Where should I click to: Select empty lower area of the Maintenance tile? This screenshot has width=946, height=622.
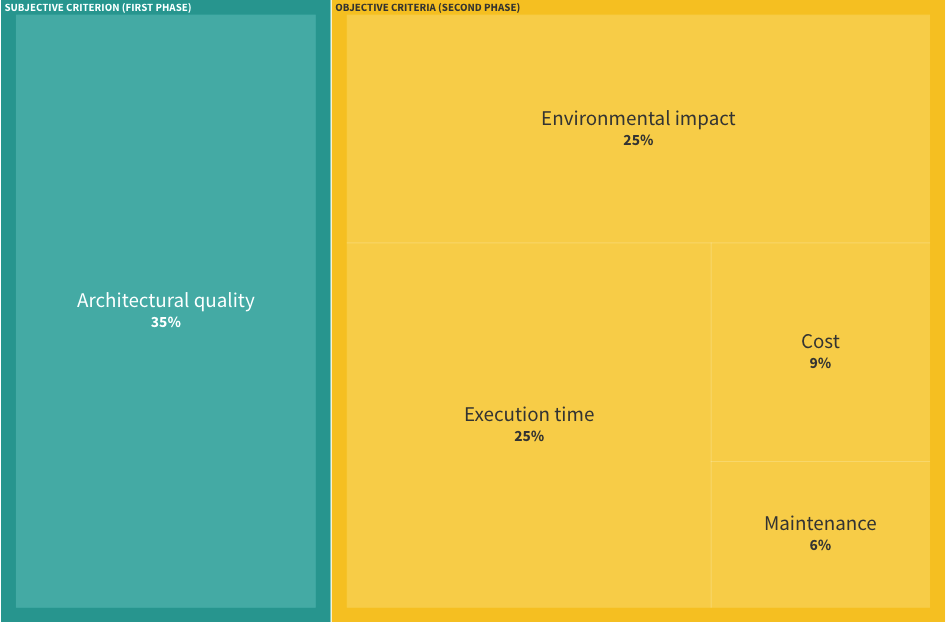click(x=820, y=585)
